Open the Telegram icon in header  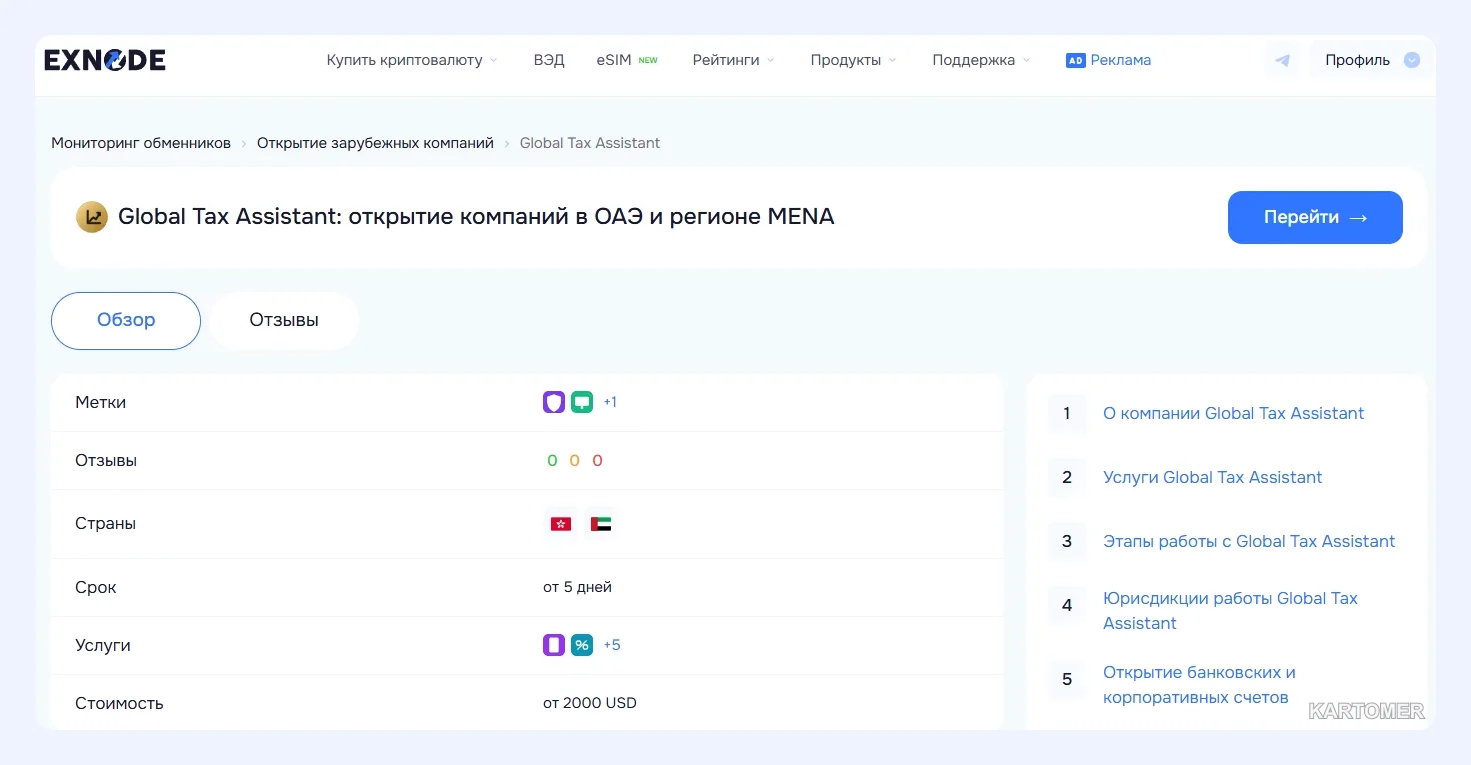pos(1282,60)
